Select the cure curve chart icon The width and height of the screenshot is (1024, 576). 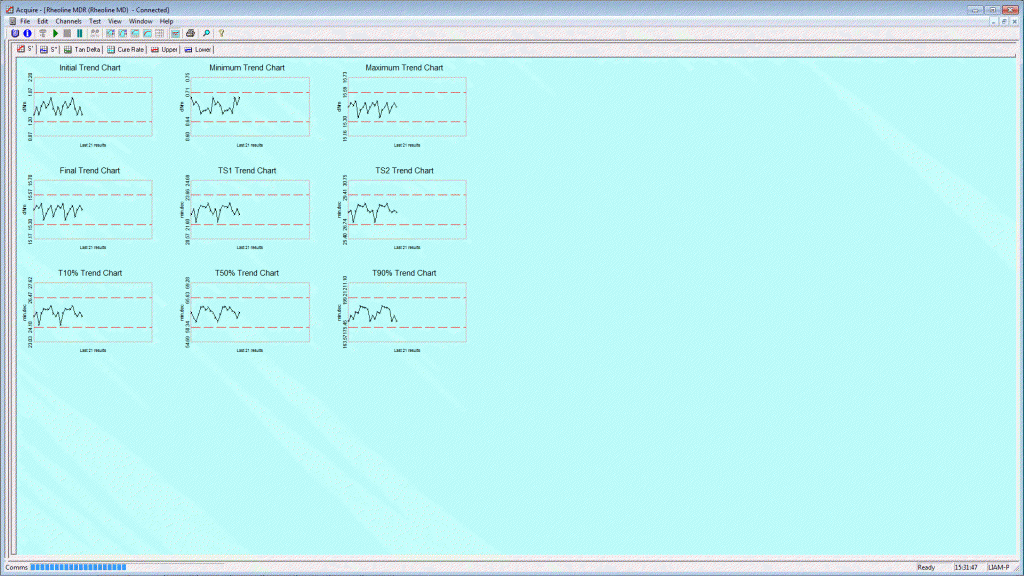147,33
